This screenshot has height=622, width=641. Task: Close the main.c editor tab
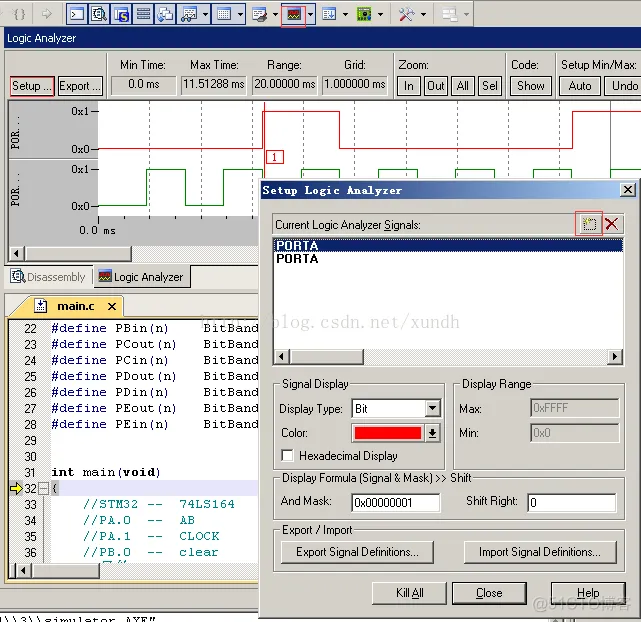coord(112,306)
